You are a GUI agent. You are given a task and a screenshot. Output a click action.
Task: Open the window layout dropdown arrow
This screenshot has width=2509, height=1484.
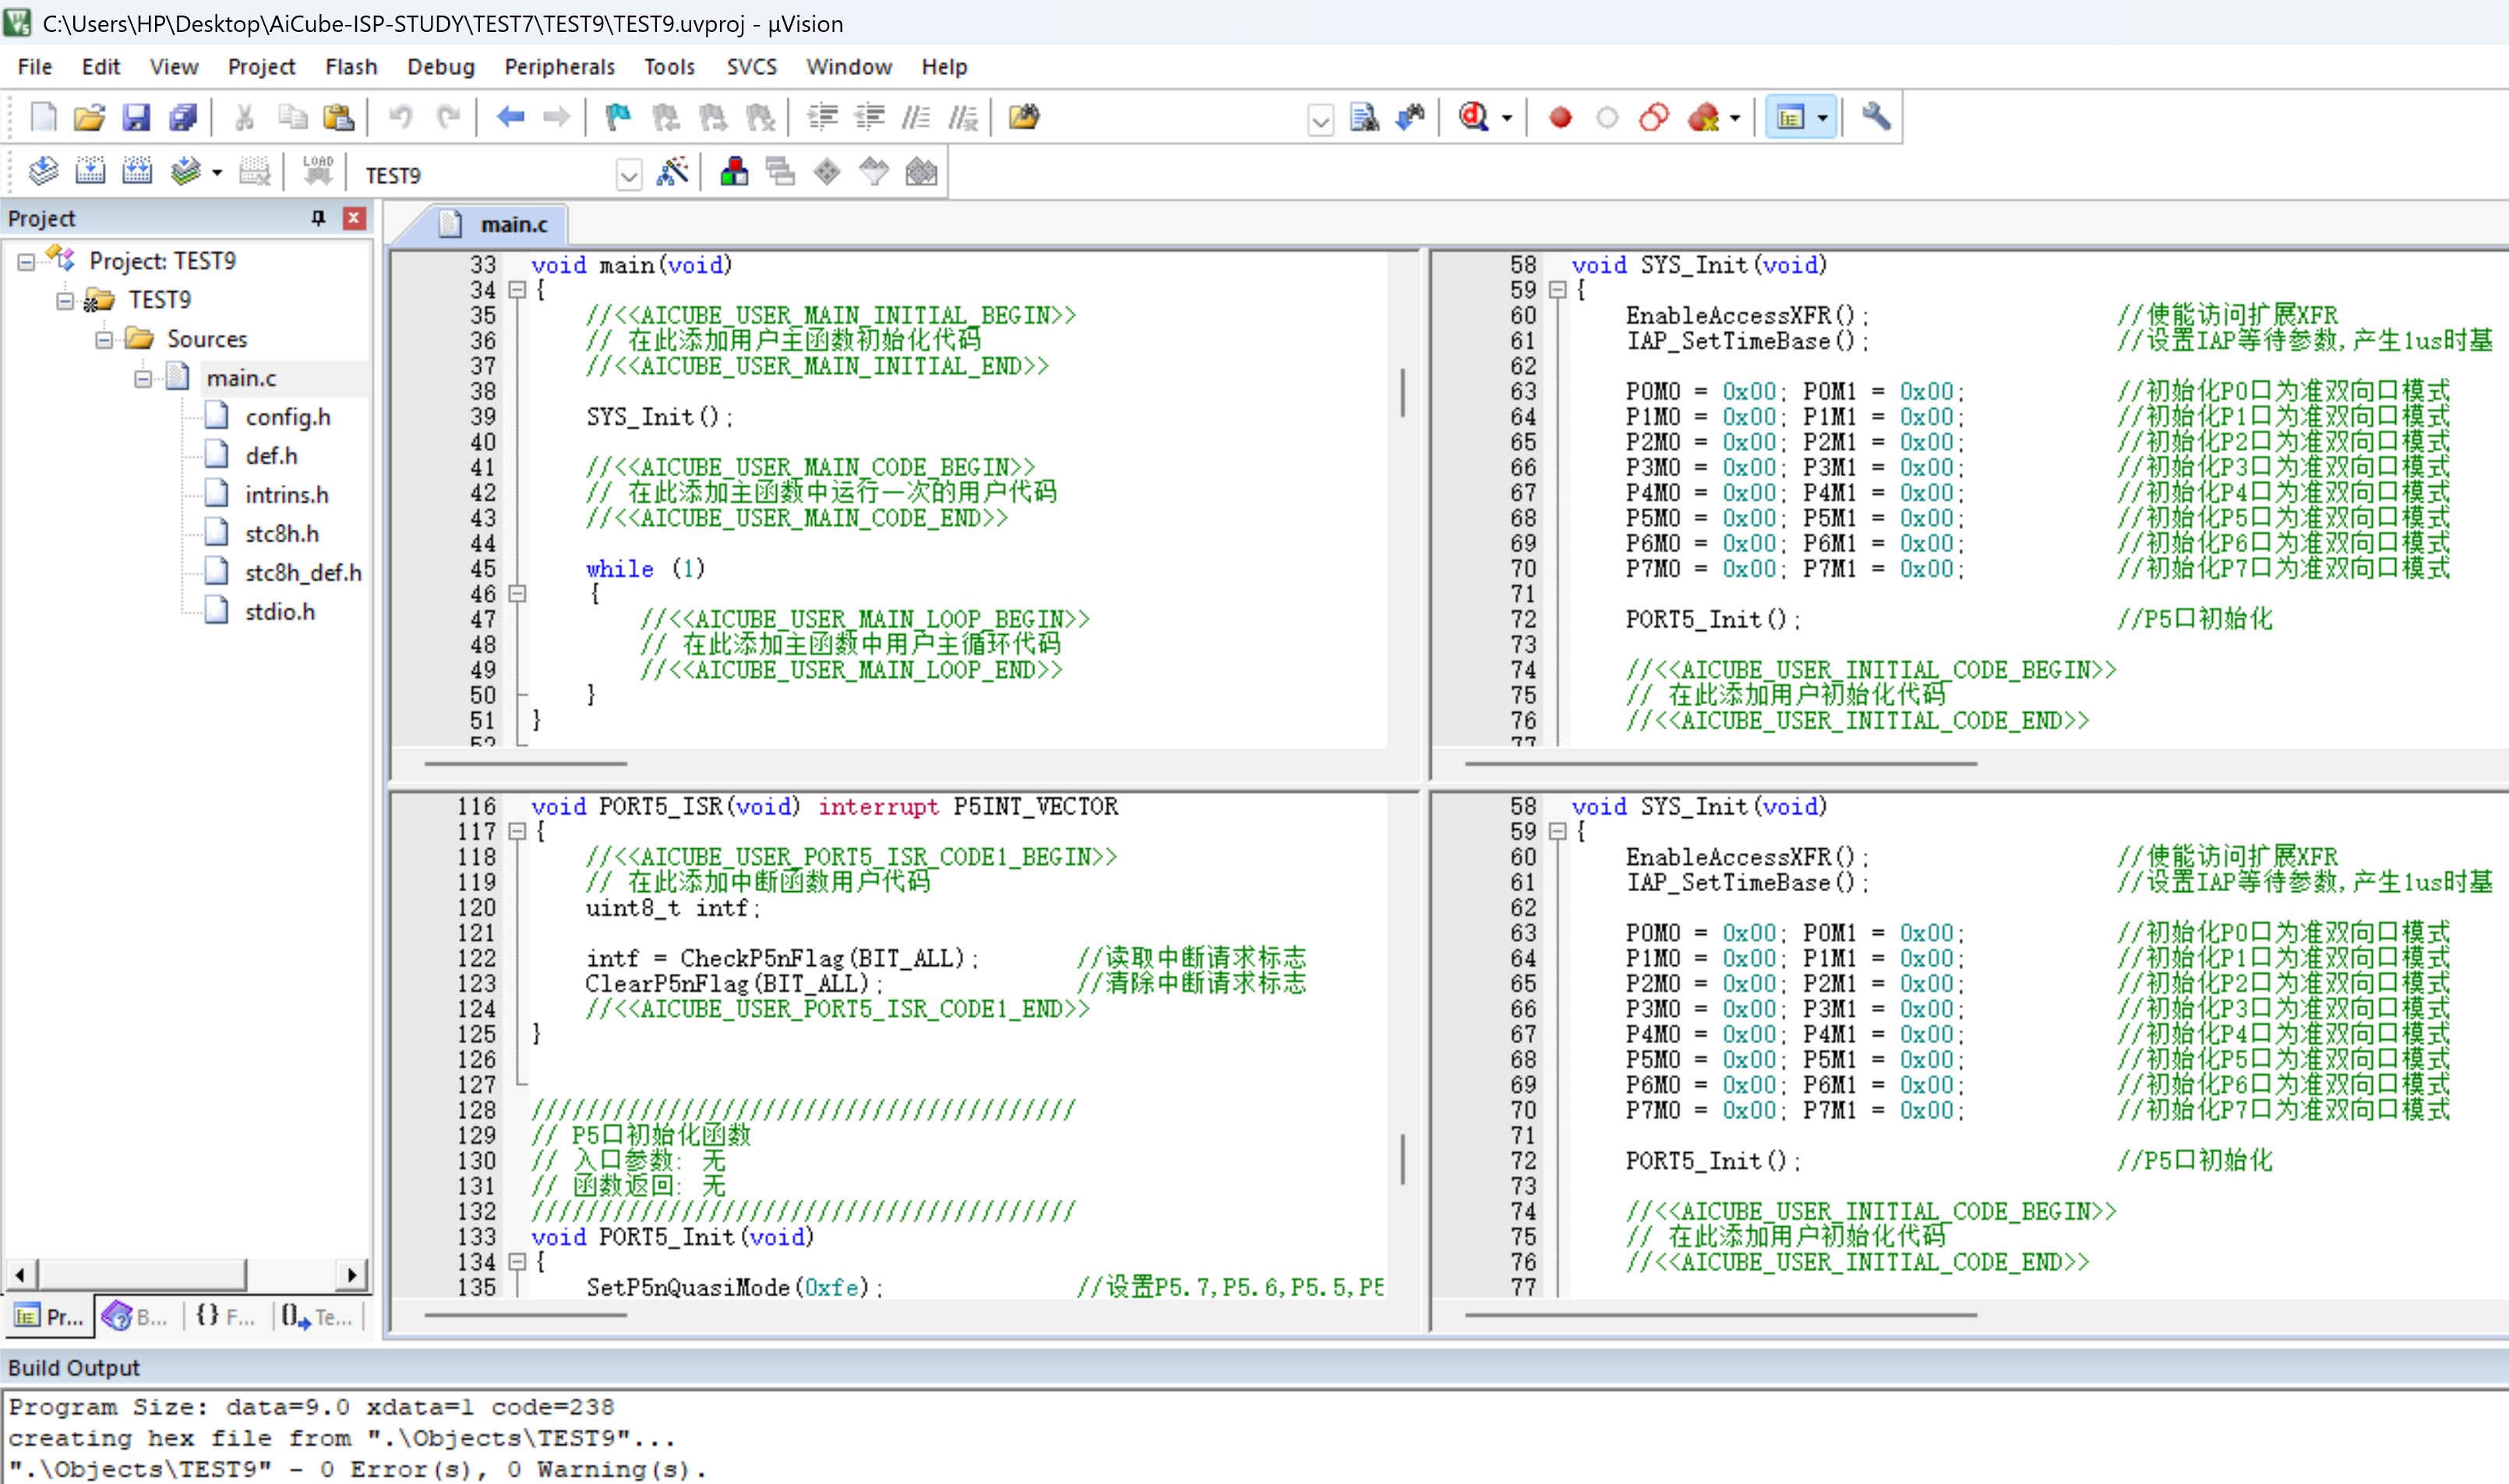tap(1822, 118)
